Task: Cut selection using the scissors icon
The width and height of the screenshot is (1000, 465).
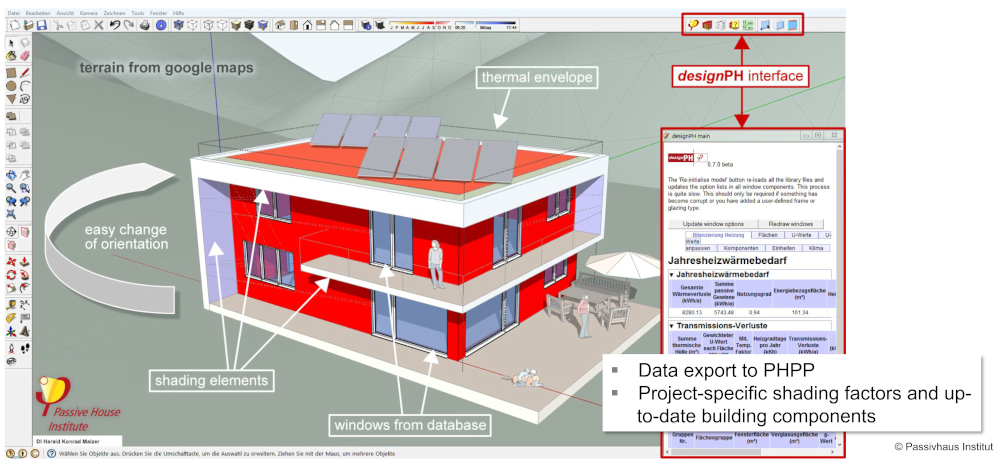Action: click(x=59, y=26)
